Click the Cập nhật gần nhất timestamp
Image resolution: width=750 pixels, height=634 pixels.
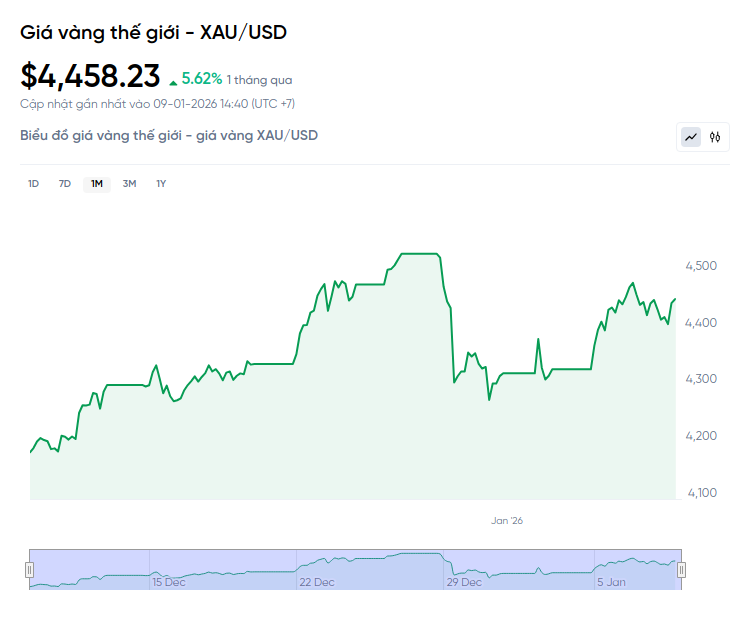pyautogui.click(x=157, y=104)
